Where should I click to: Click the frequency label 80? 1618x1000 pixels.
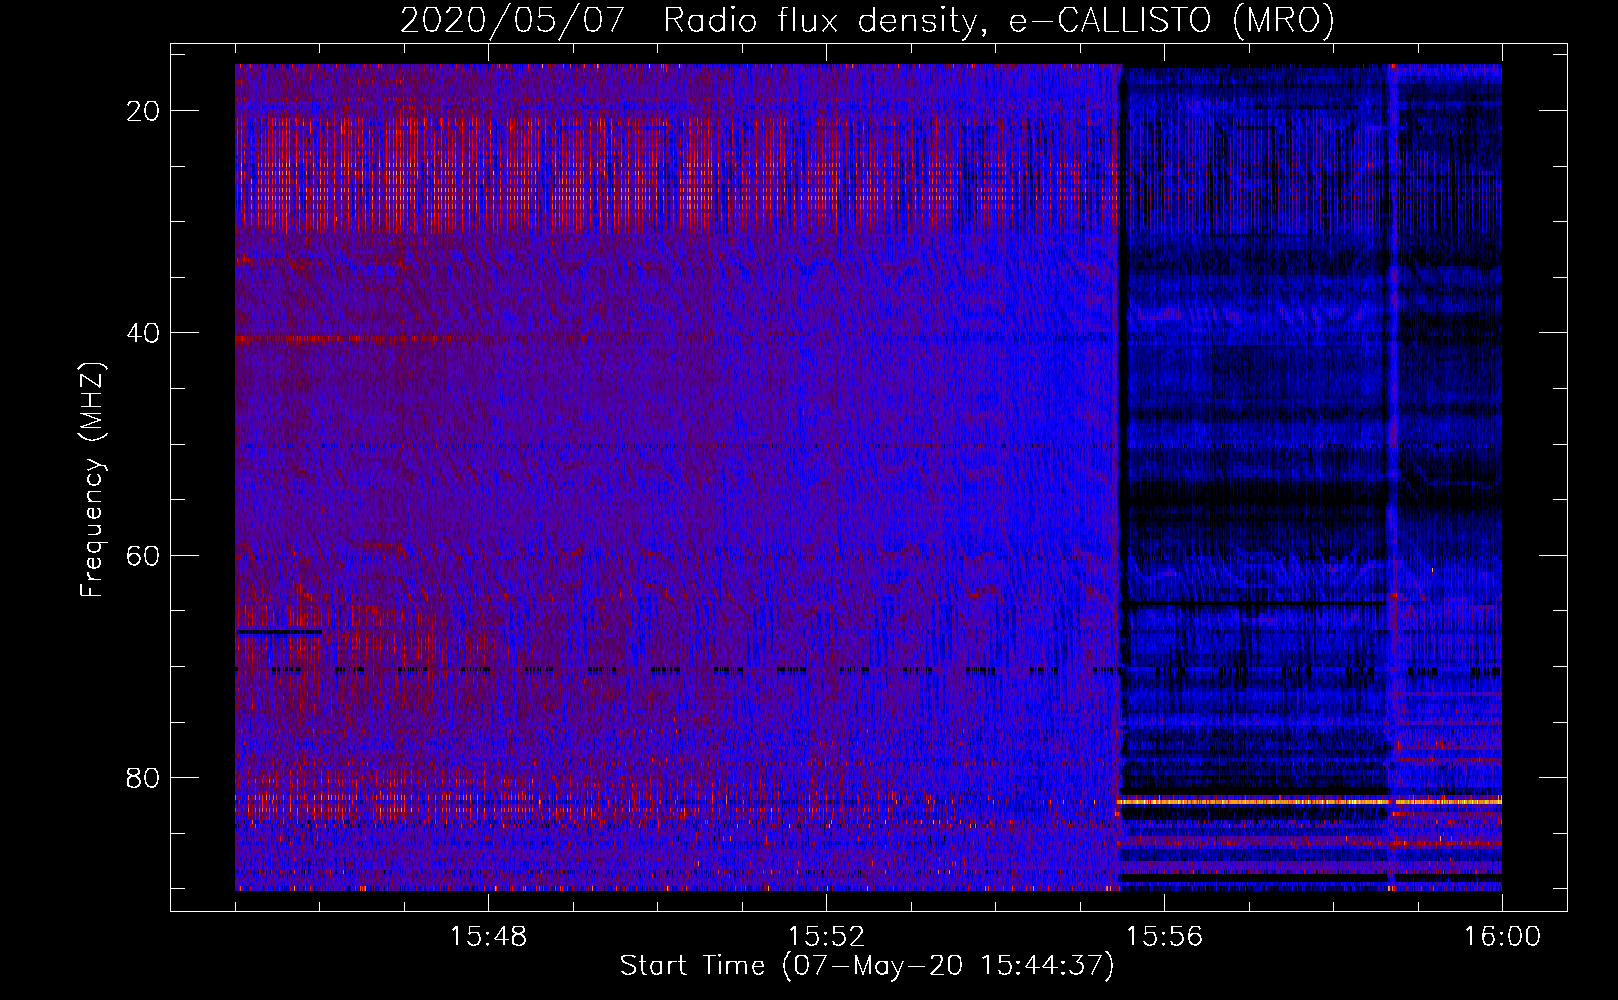pos(144,777)
